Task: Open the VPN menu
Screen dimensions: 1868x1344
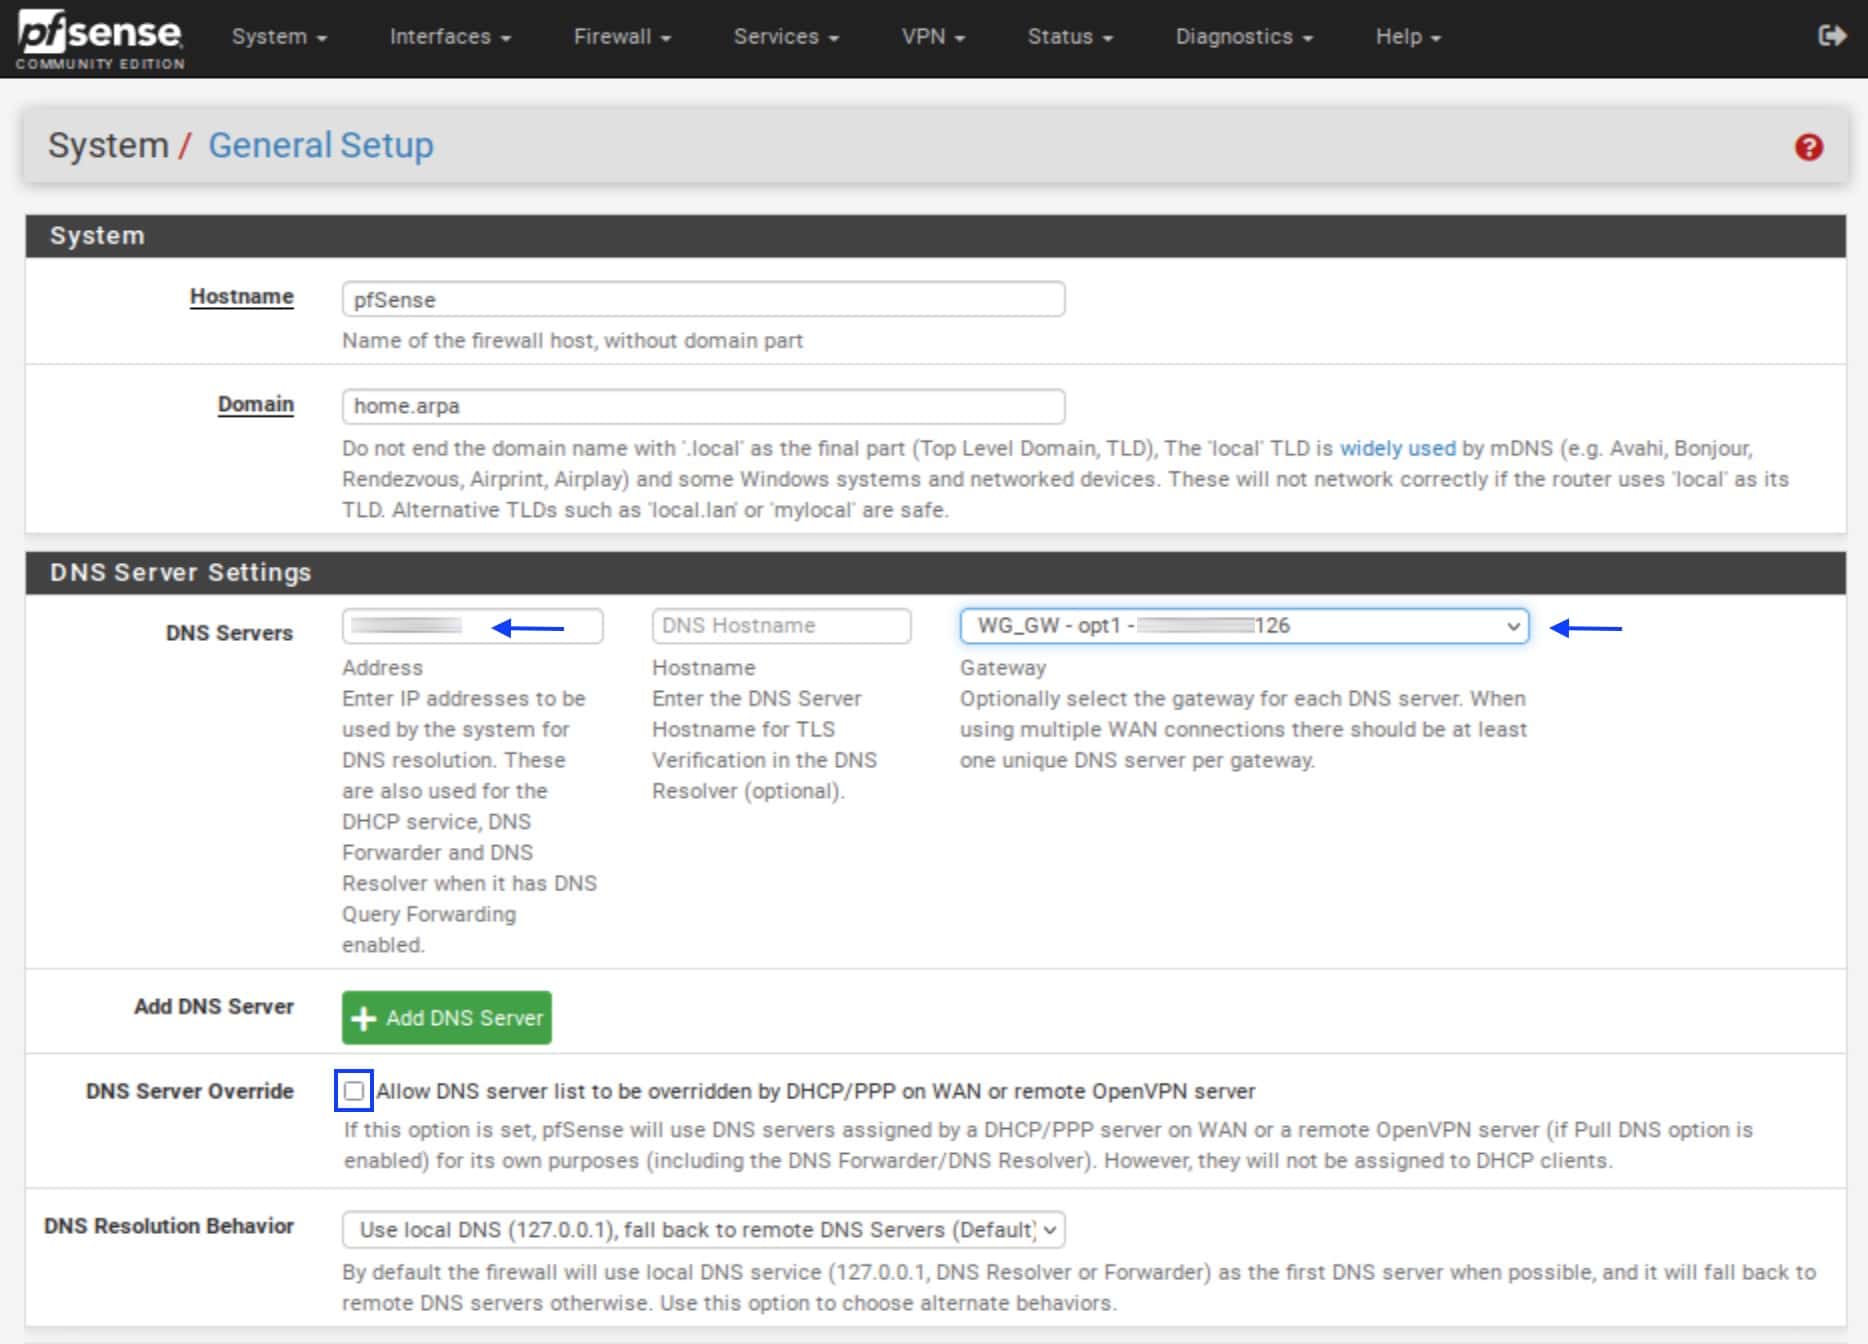Action: (x=933, y=37)
